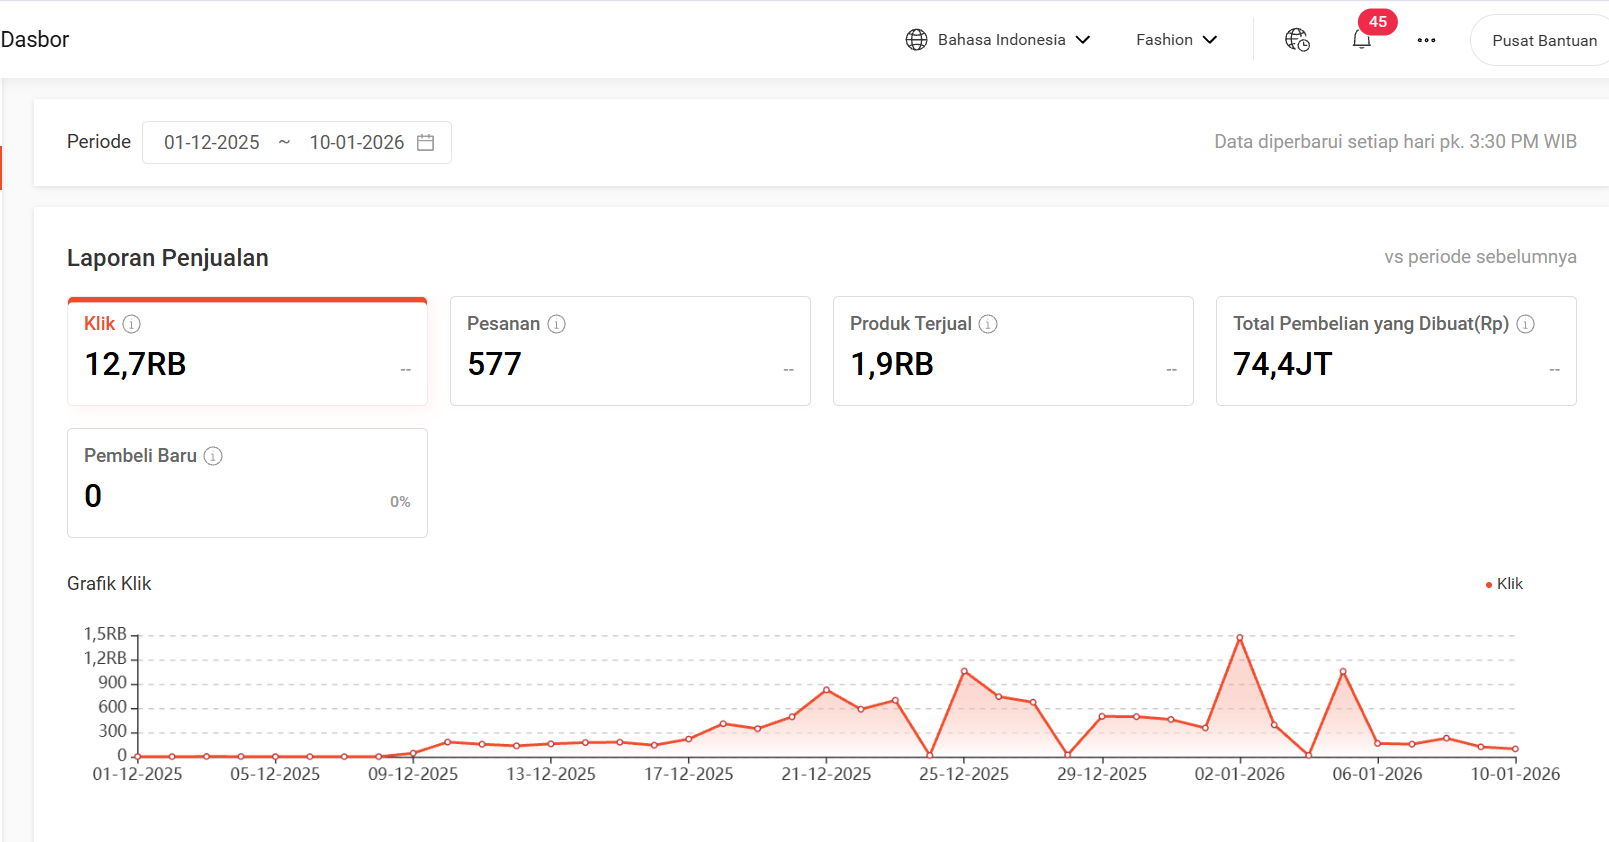Click the start date 01-12-2025 field
Viewport: 1609px width, 842px height.
212,143
